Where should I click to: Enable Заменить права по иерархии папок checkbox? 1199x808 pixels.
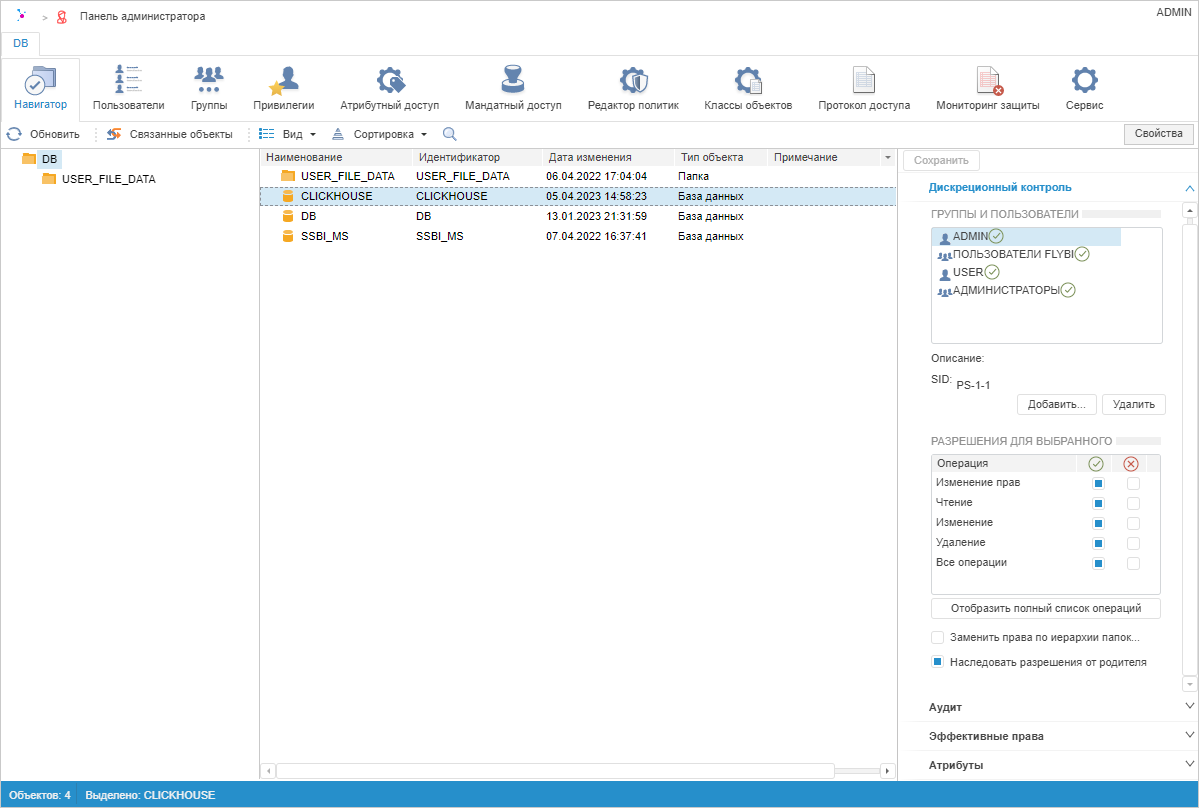938,638
